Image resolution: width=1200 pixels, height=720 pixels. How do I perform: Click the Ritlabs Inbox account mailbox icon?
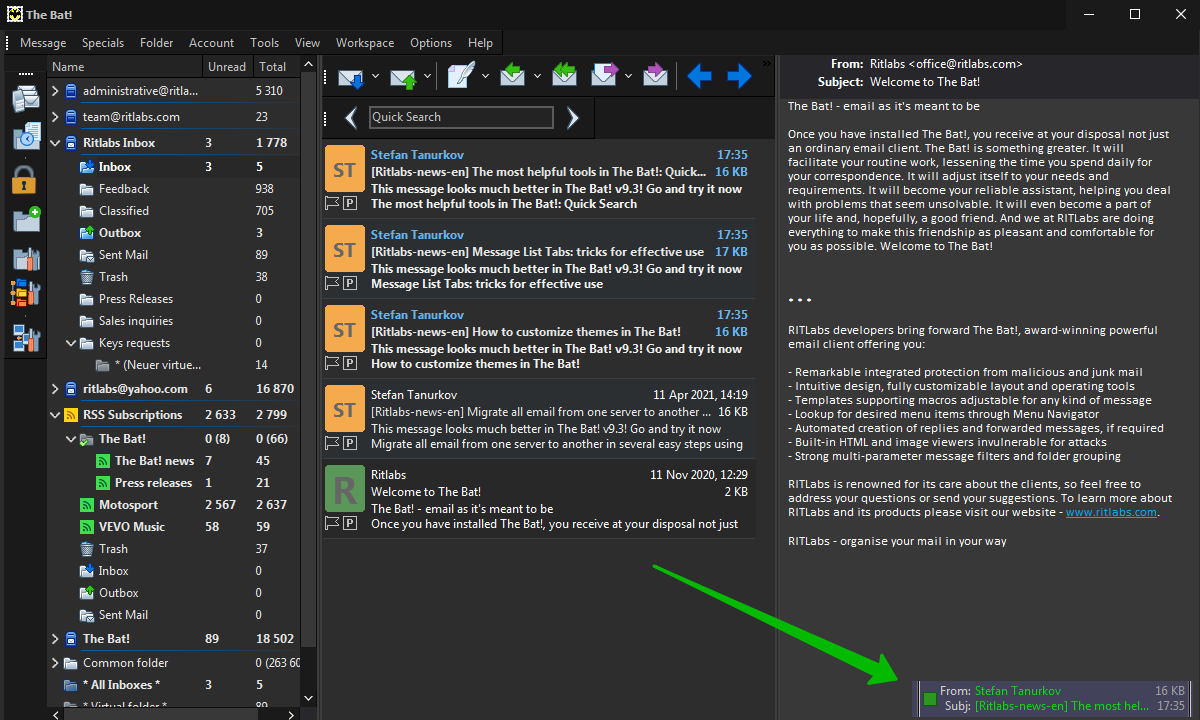pos(71,143)
